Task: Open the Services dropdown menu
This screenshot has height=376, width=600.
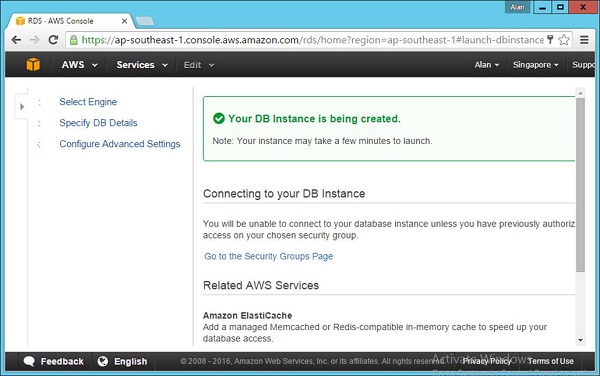Action: (142, 65)
